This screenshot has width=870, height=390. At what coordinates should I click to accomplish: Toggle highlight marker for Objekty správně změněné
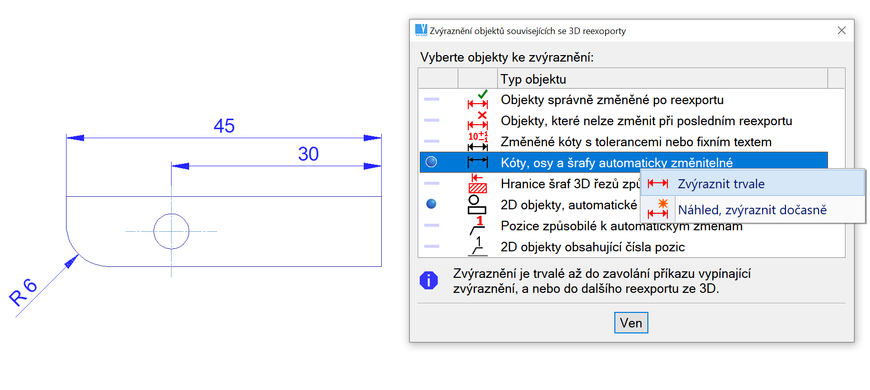(432, 100)
